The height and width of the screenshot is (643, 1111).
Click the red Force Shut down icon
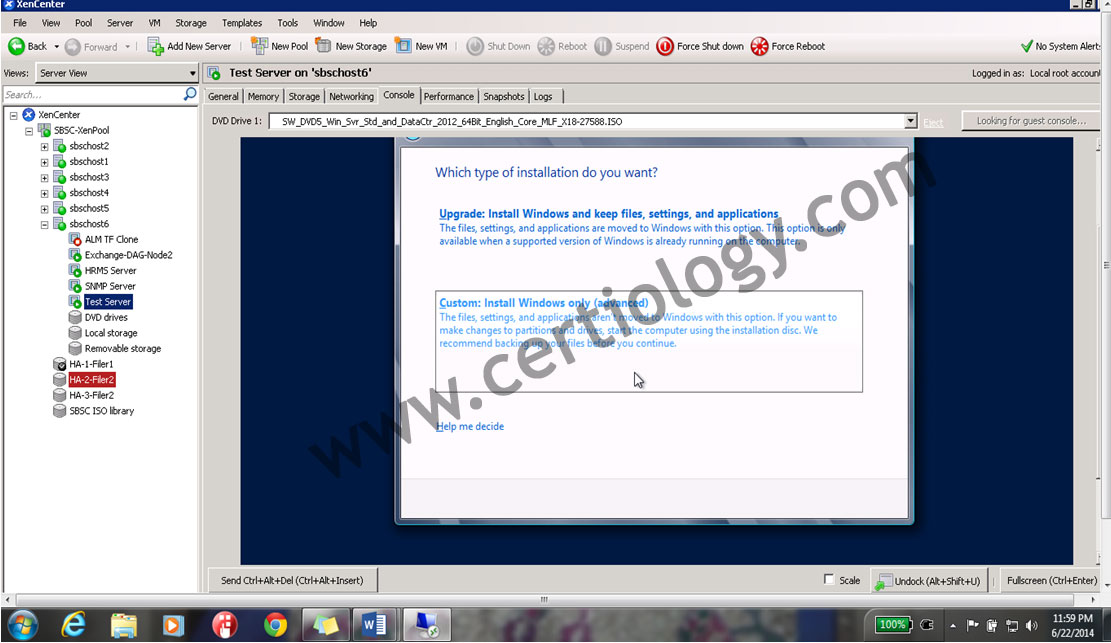click(665, 46)
